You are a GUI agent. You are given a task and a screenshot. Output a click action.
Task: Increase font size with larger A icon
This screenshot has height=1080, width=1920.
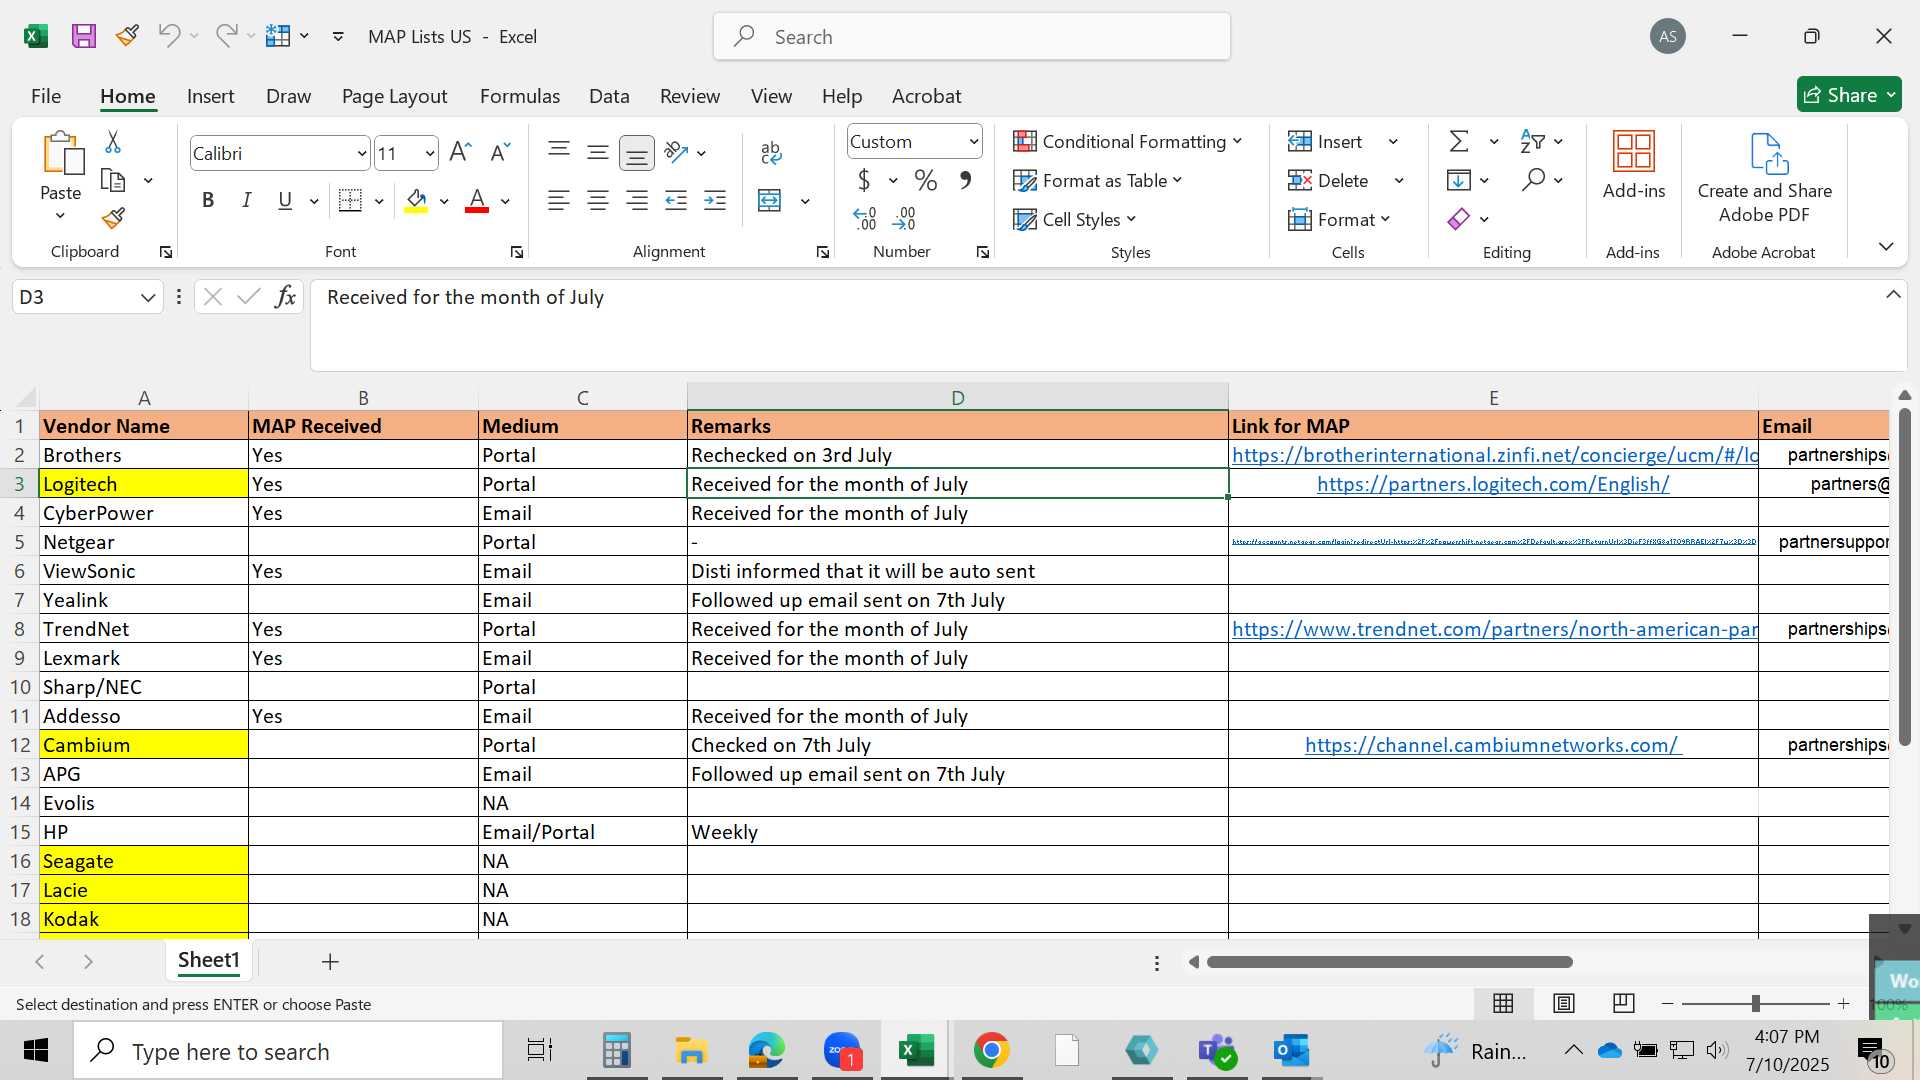coord(460,152)
